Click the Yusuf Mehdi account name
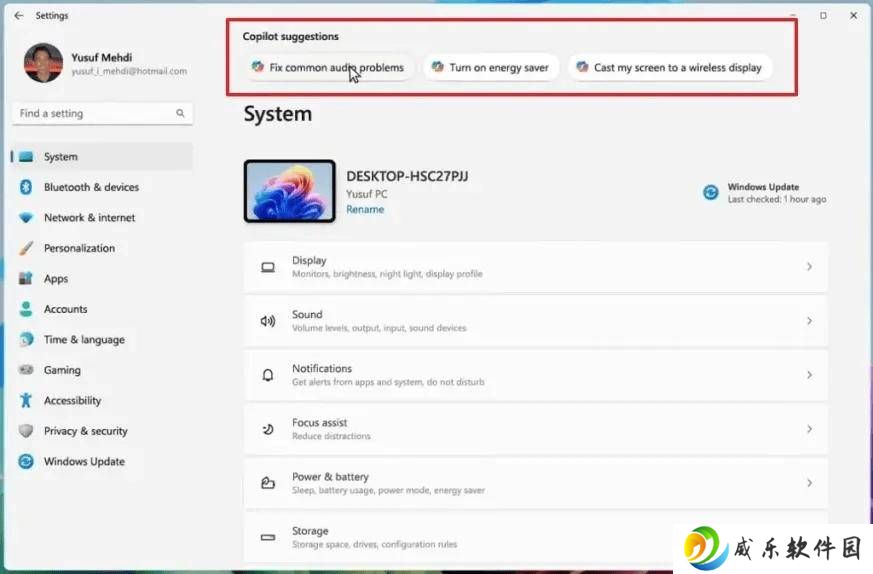The width and height of the screenshot is (873, 574). pyautogui.click(x=101, y=57)
